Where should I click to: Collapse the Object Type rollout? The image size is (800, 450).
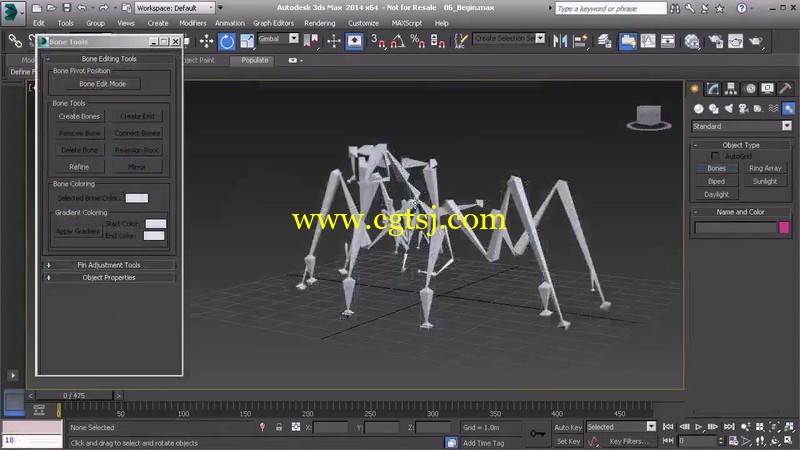pos(741,145)
